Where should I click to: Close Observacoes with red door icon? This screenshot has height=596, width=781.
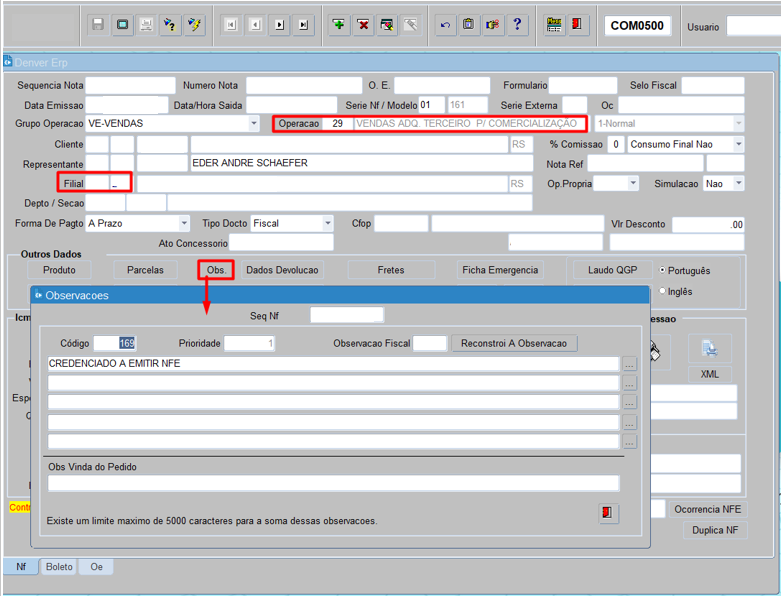click(608, 513)
